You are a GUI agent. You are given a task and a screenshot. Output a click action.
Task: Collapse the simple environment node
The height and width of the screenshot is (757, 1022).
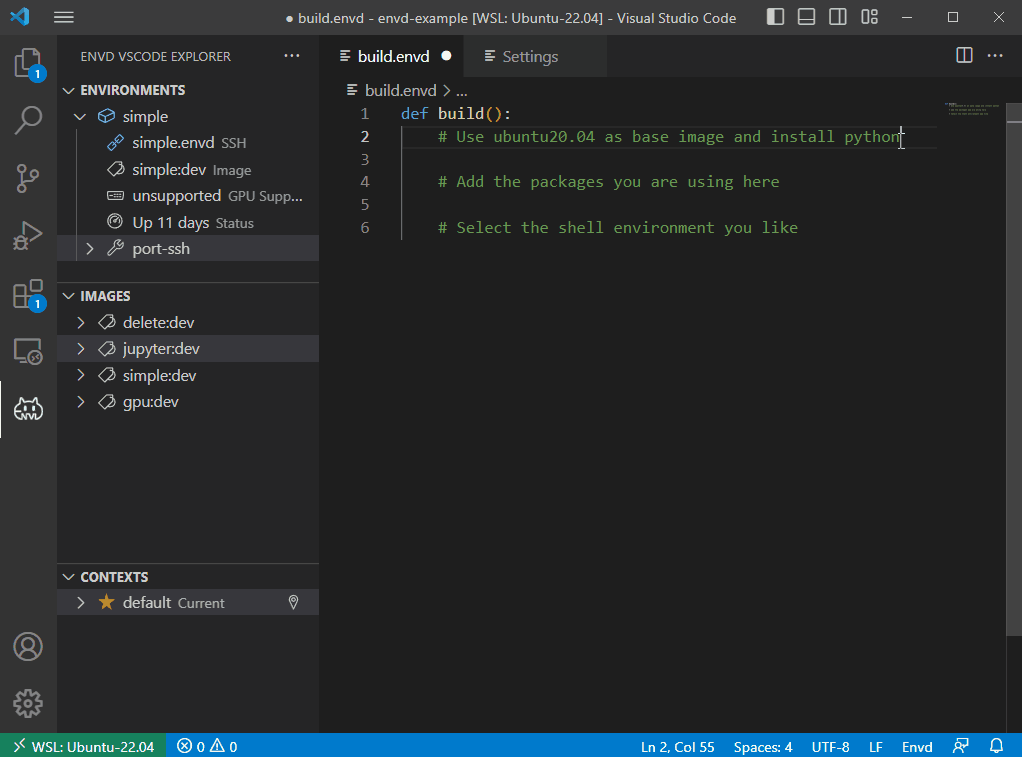coord(80,117)
